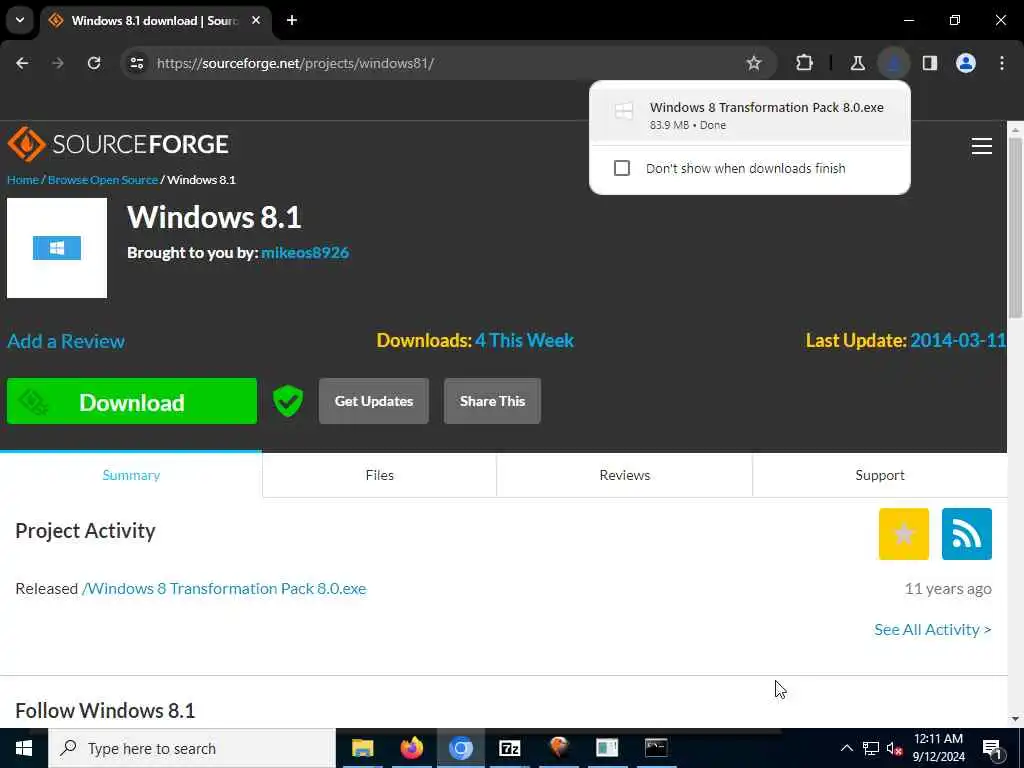Image resolution: width=1024 pixels, height=768 pixels.
Task: Click the taskbar search box
Action: (x=192, y=748)
